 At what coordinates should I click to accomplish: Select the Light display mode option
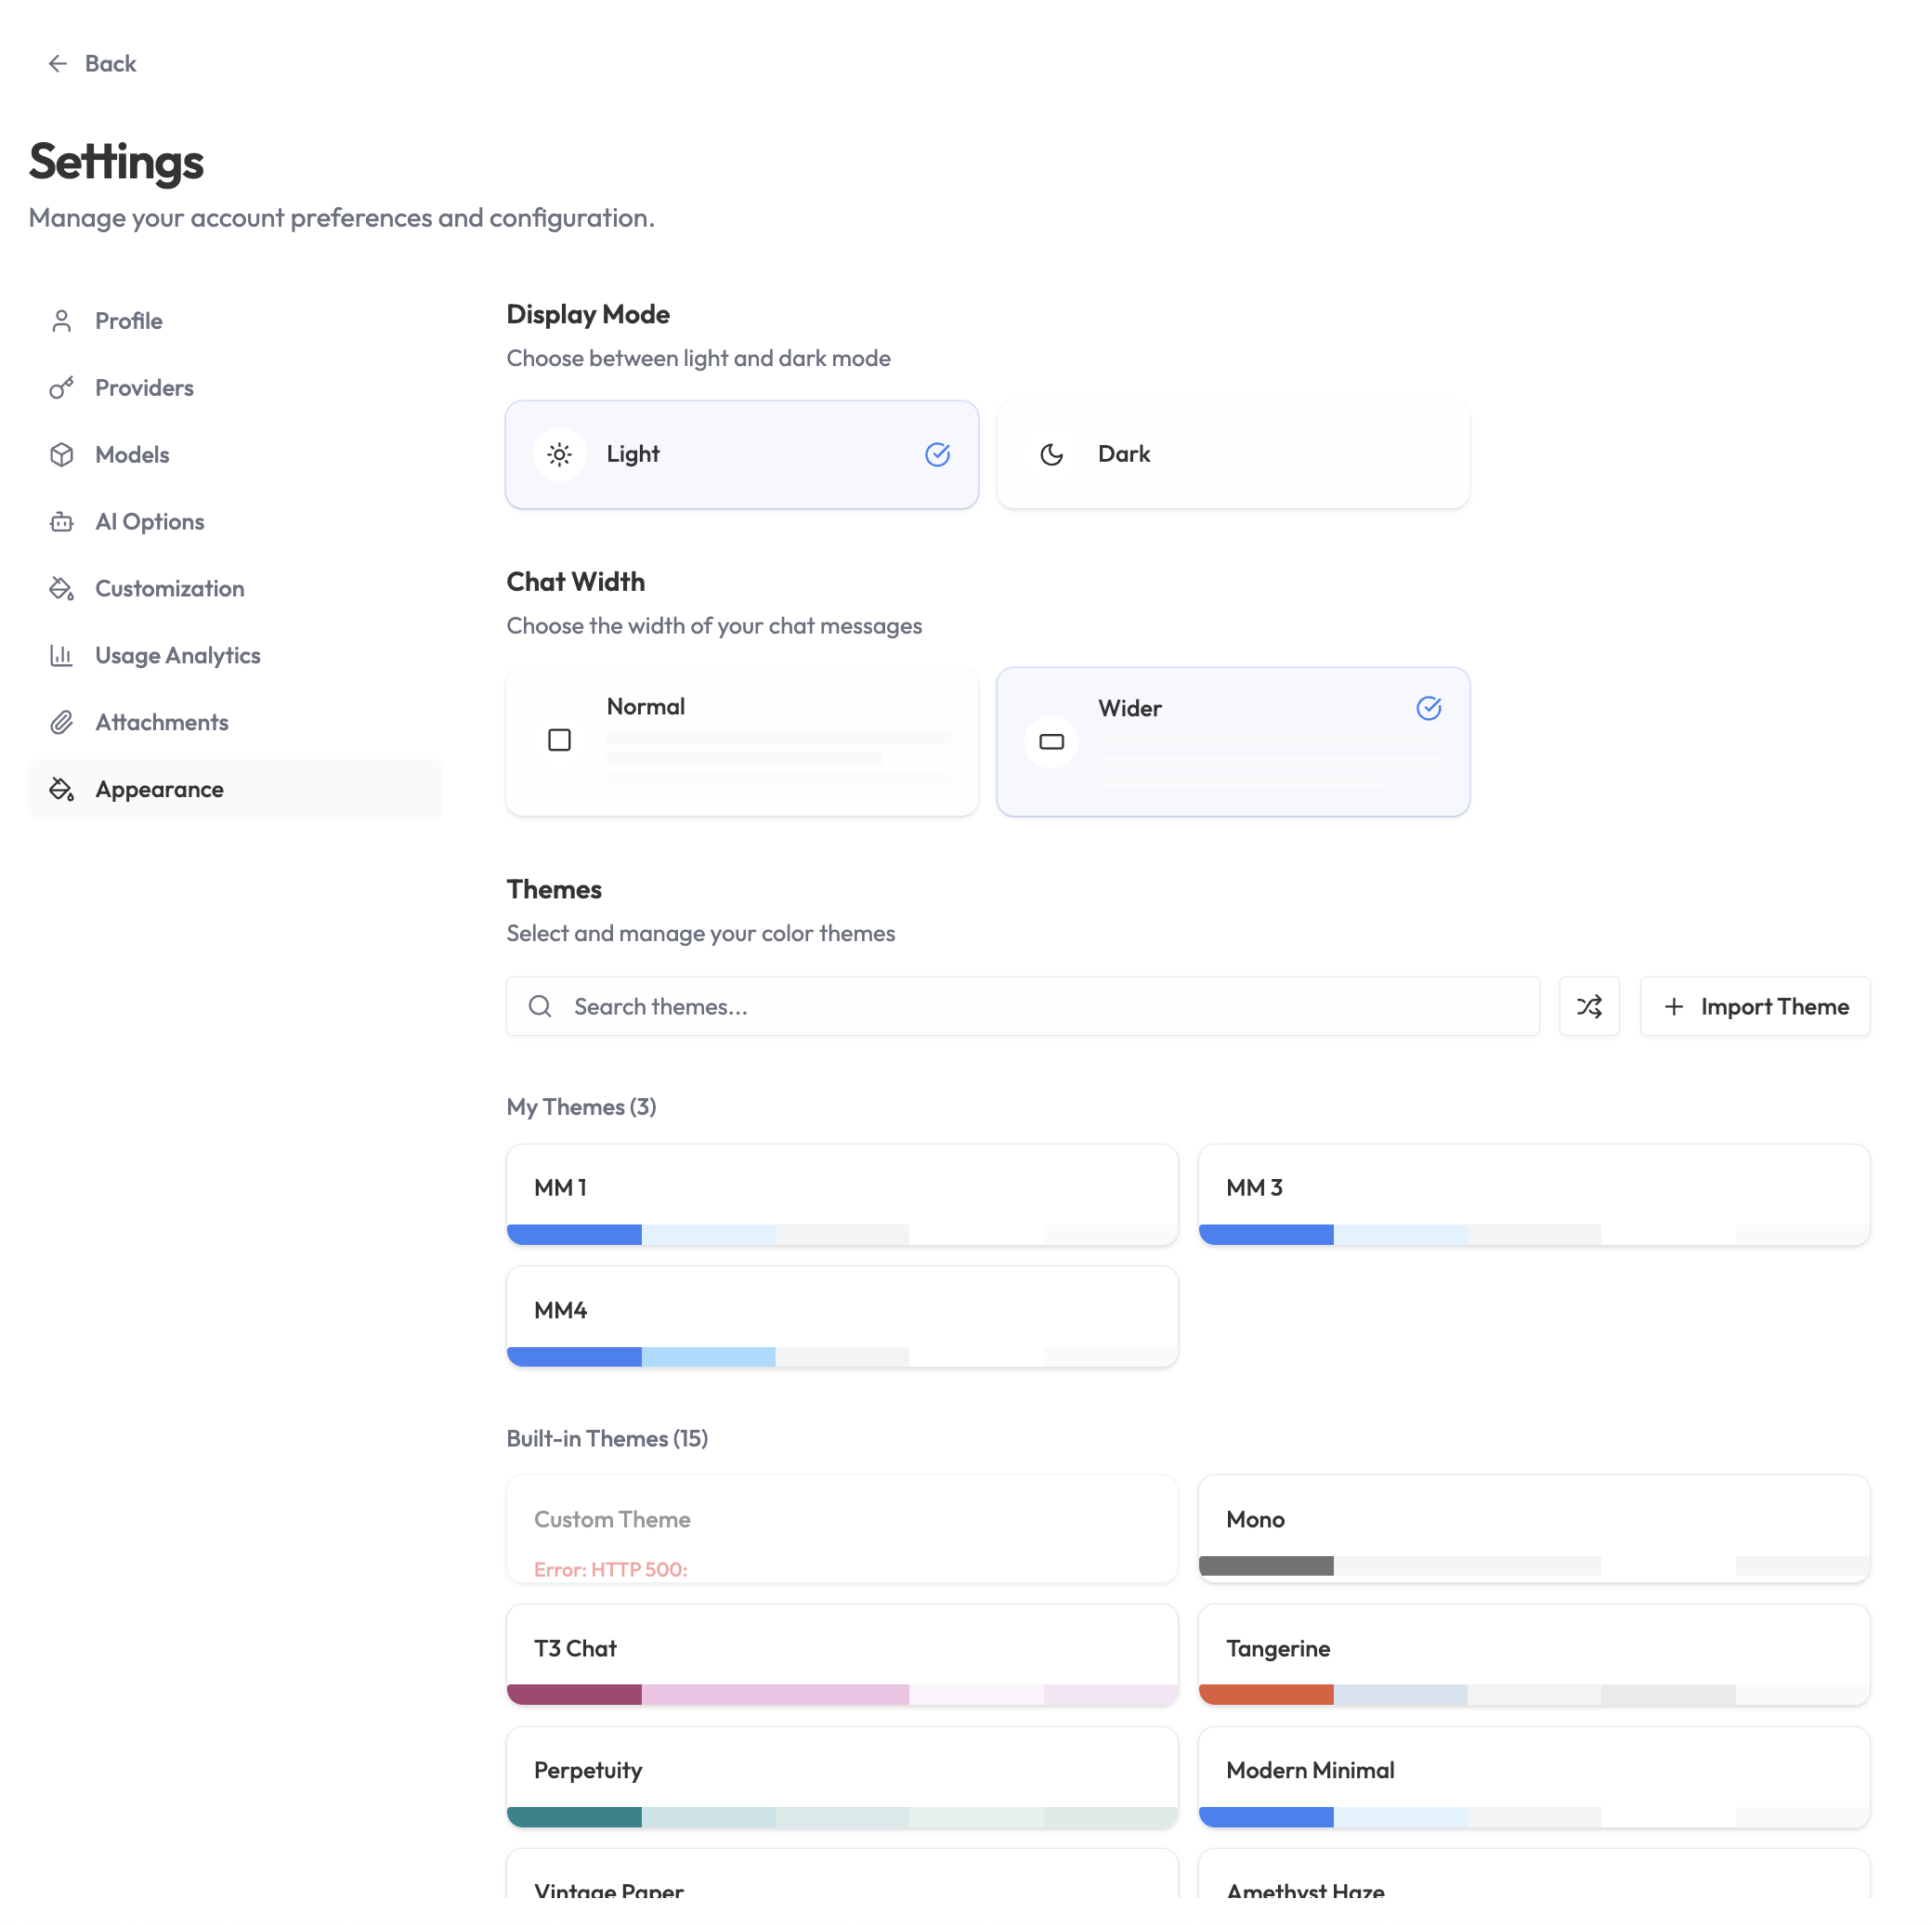click(x=741, y=455)
